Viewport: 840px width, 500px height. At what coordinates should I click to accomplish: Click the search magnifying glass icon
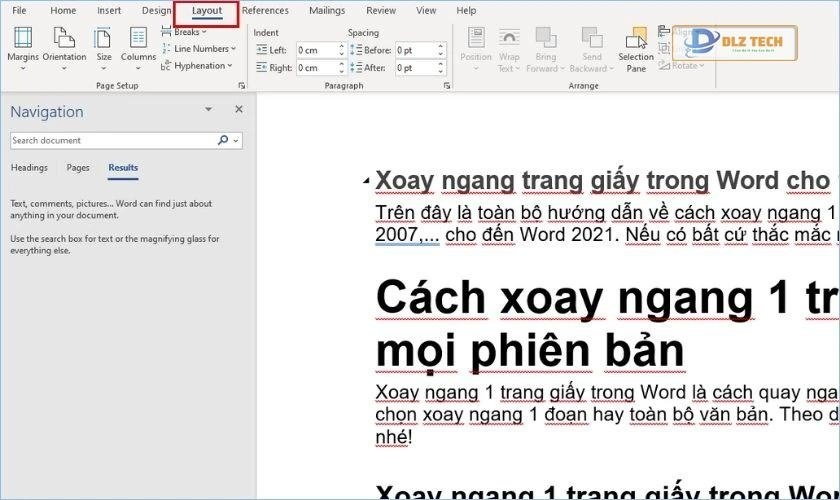point(223,141)
